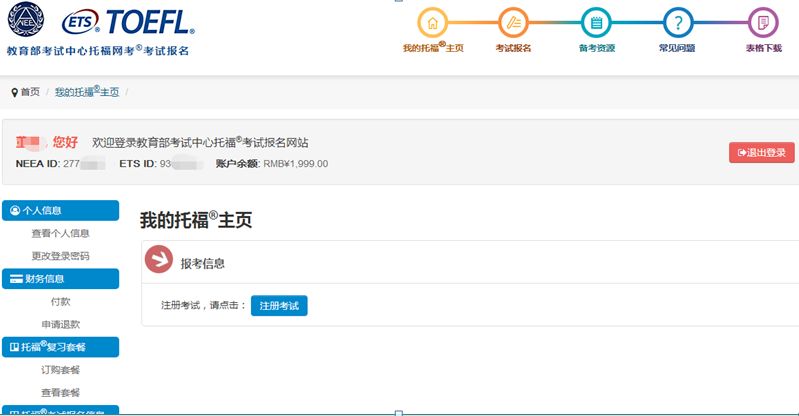Click the 常见问题 question mark icon

678,23
